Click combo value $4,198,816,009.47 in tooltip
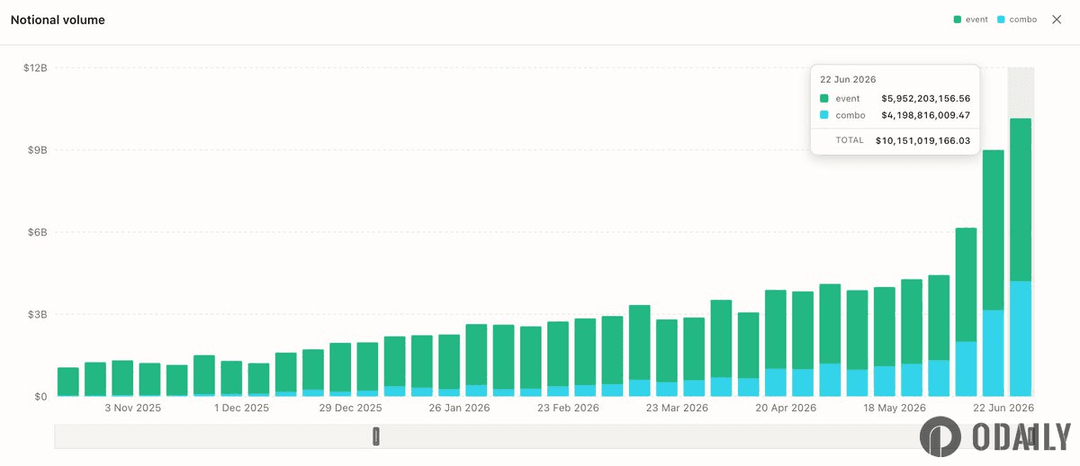The width and height of the screenshot is (1080, 466). click(926, 115)
